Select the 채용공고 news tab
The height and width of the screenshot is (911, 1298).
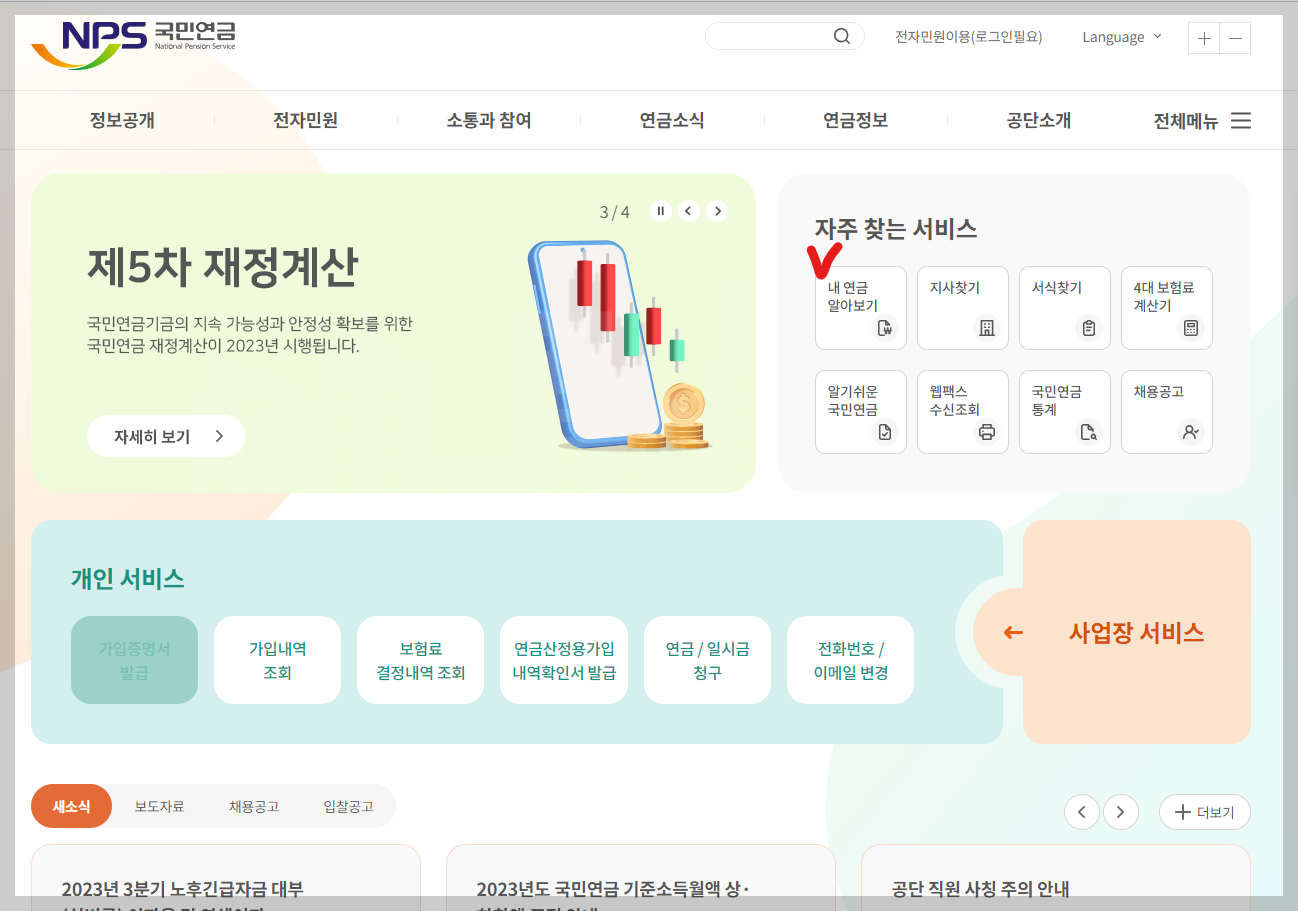[x=253, y=807]
